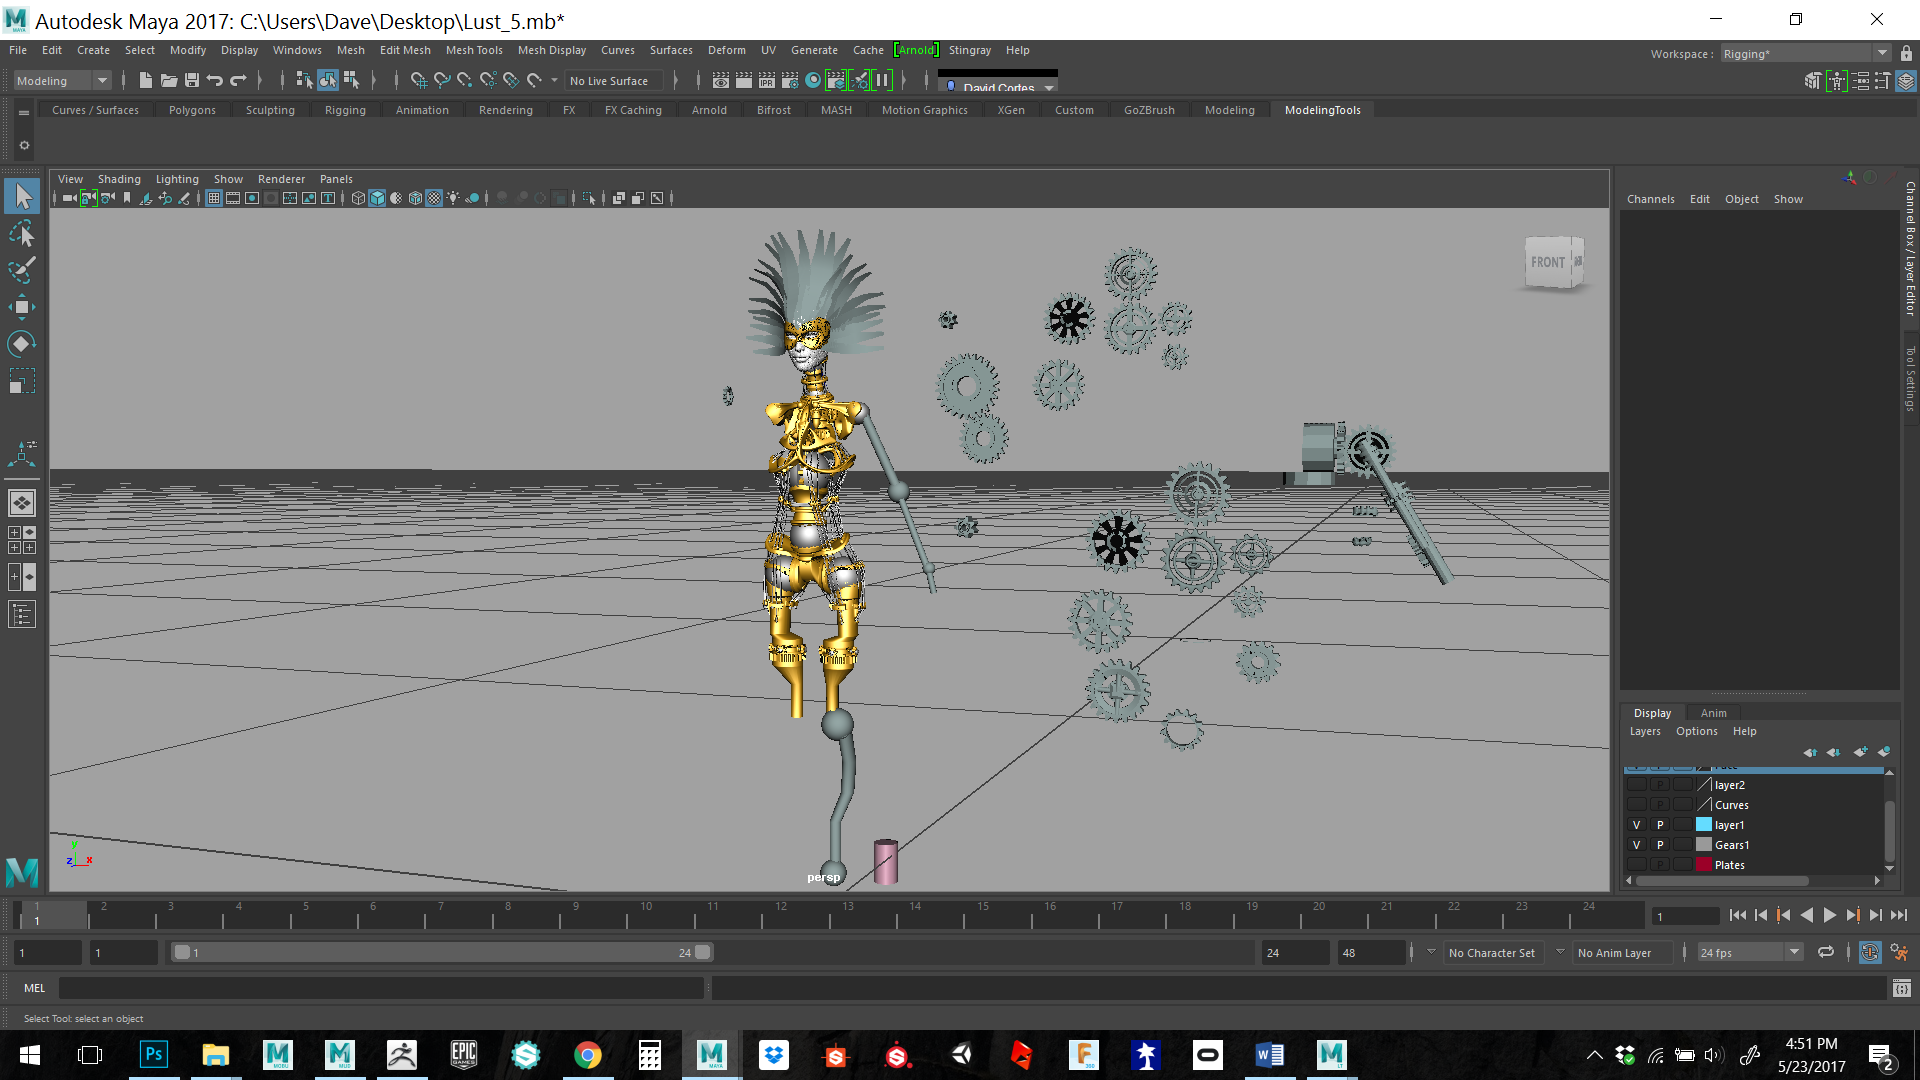Toggle textured display in viewport
Viewport: 1920px width, 1080px height.
434,198
